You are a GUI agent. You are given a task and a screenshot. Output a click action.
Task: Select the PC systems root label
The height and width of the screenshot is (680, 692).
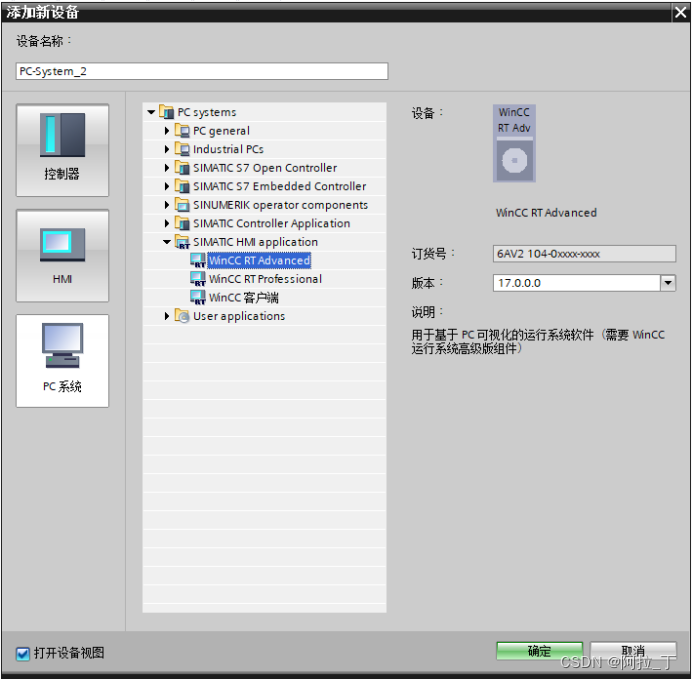point(207,112)
